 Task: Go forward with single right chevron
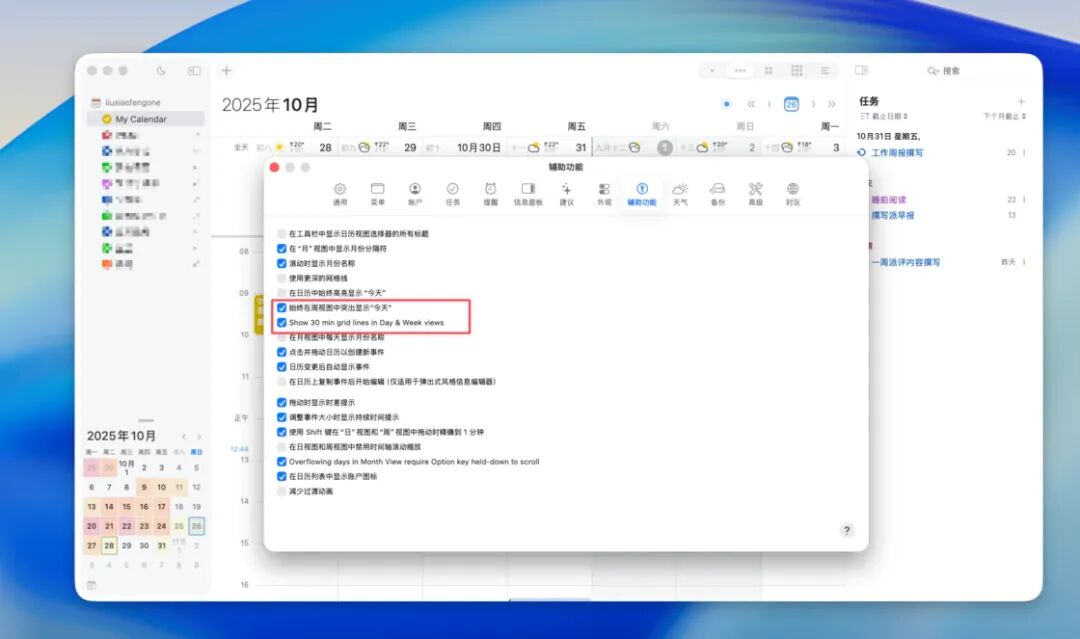[813, 104]
